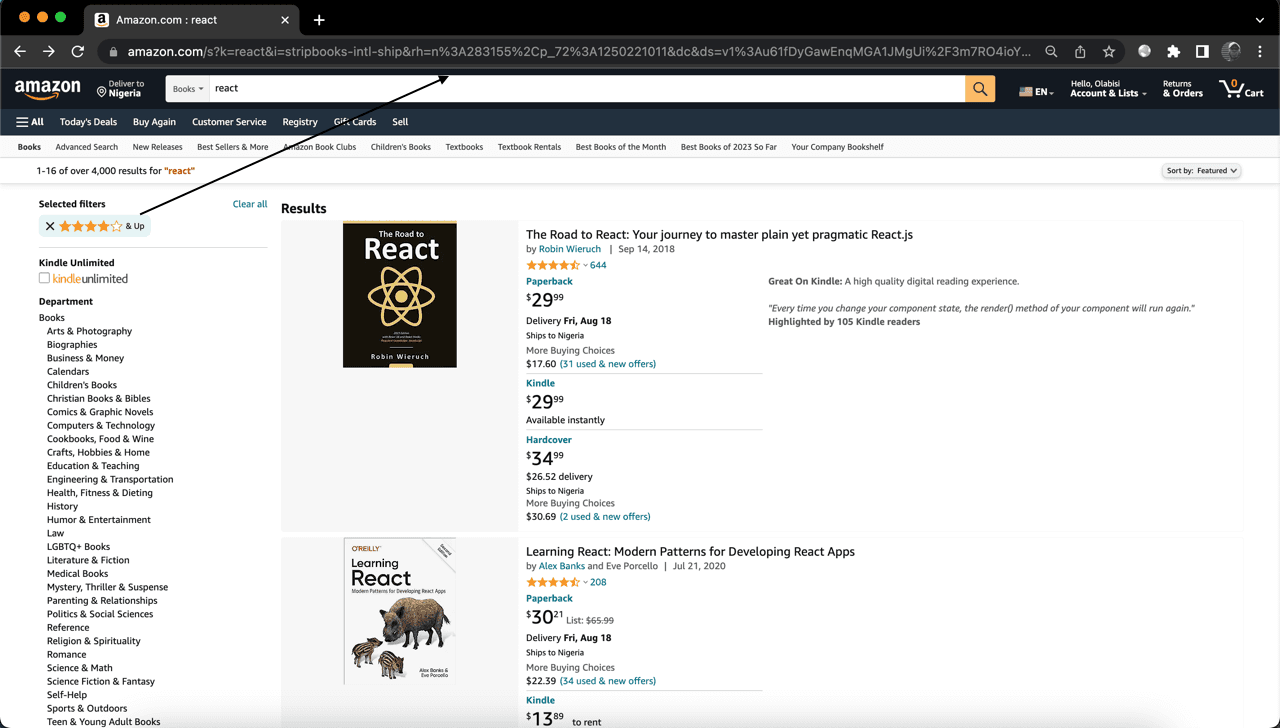Open a new browser tab
1280x728 pixels.
(319, 20)
